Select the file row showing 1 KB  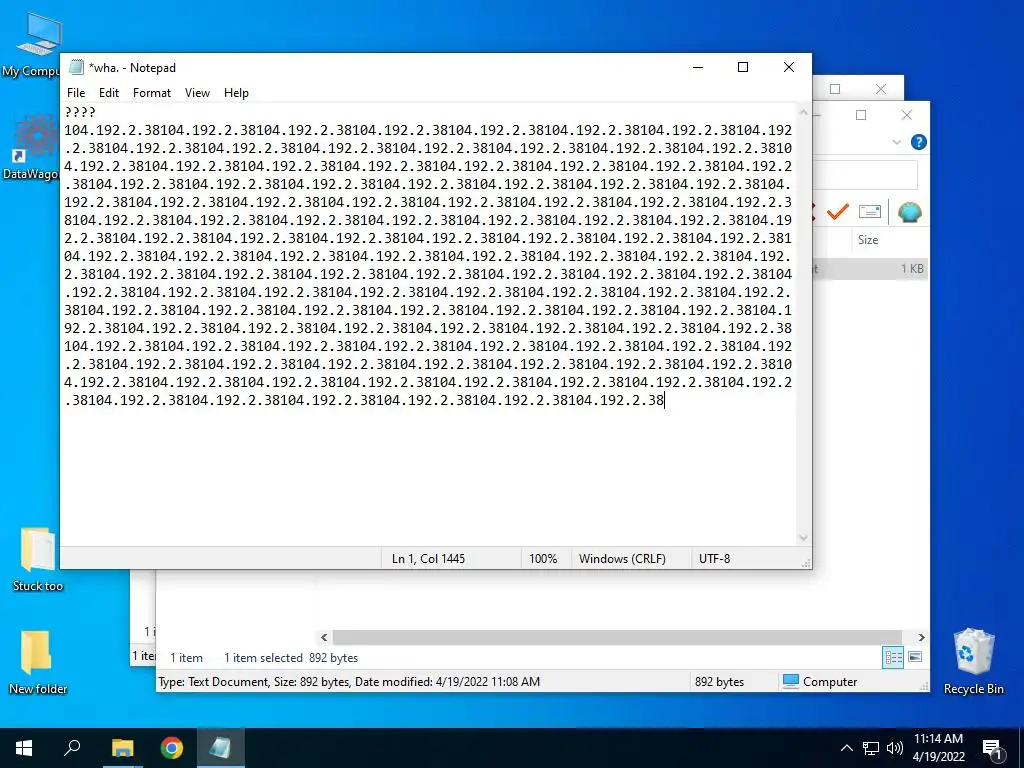869,268
